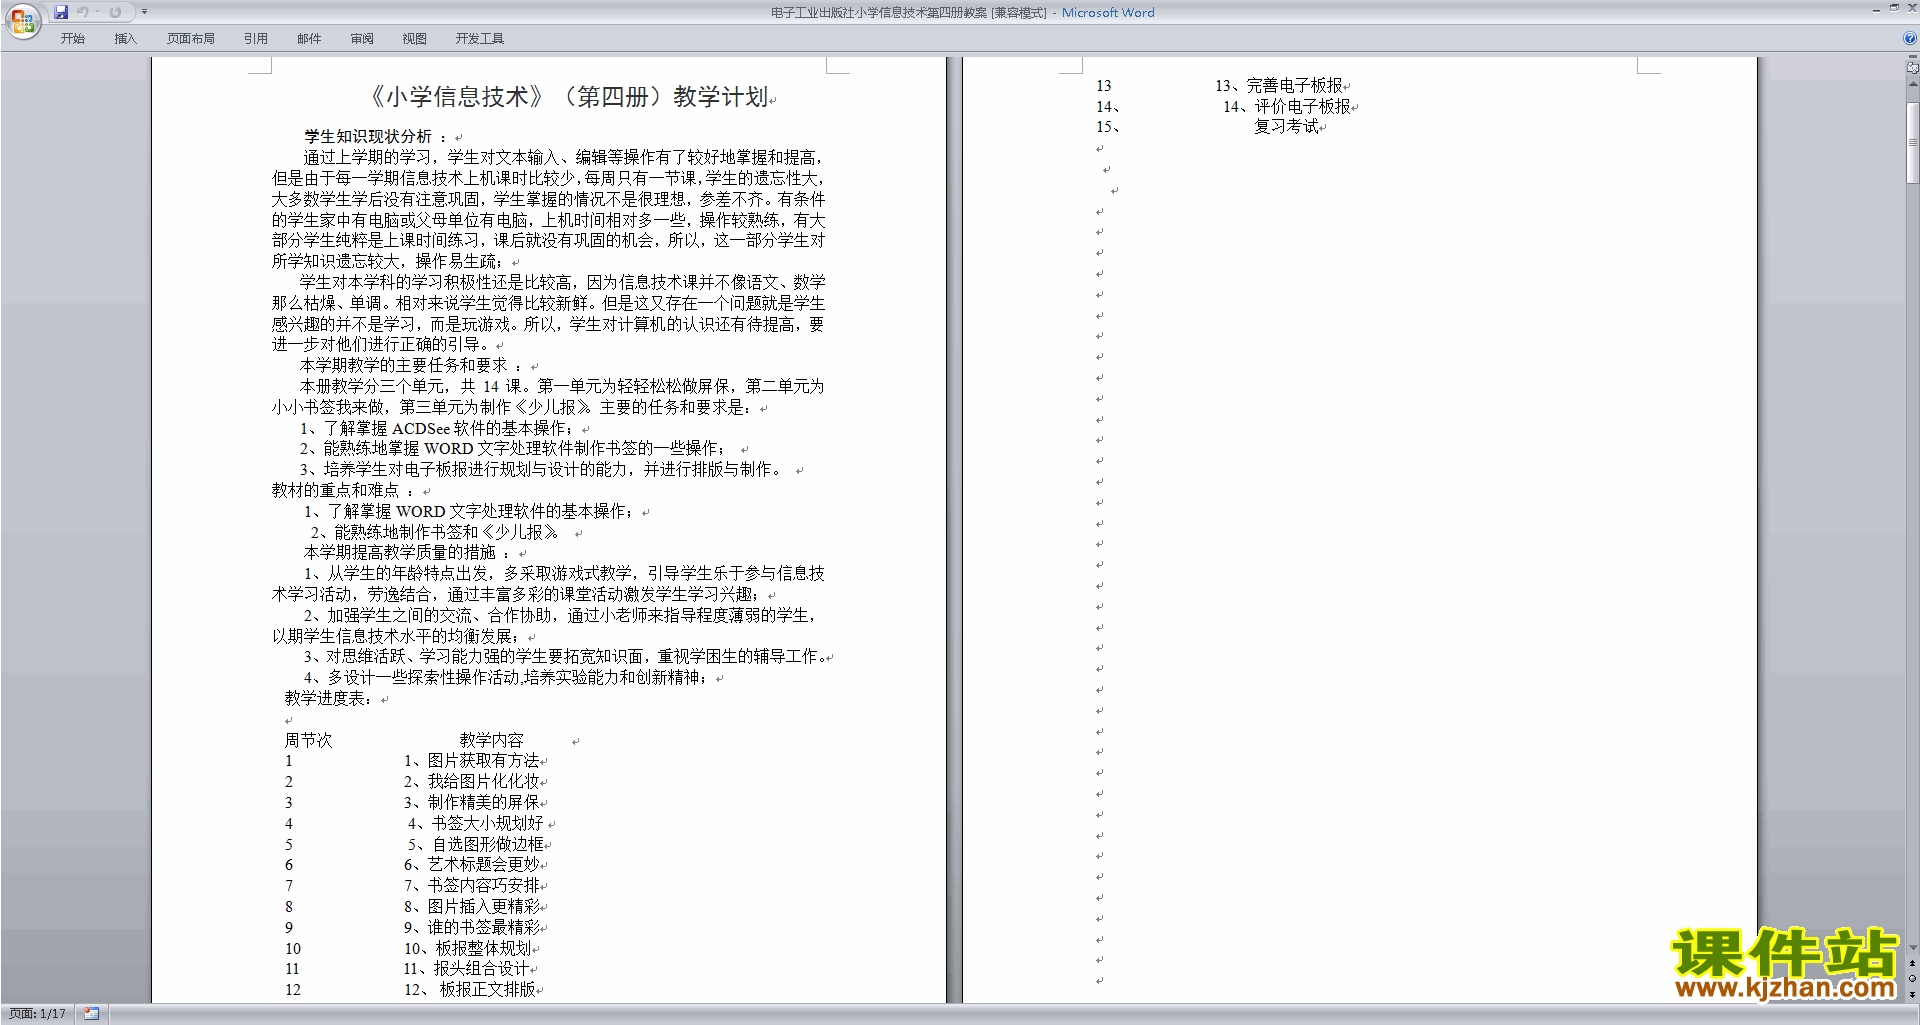Open the 插入 ribbon tab
1920x1025 pixels.
(125, 38)
